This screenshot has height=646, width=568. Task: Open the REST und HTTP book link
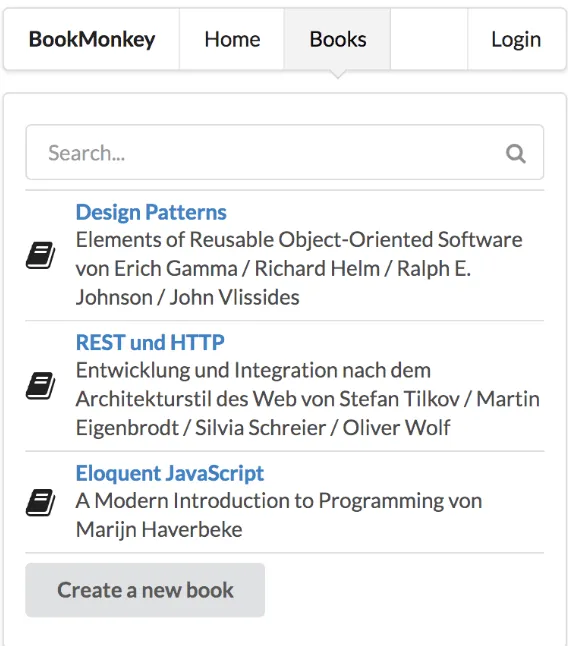coord(150,342)
